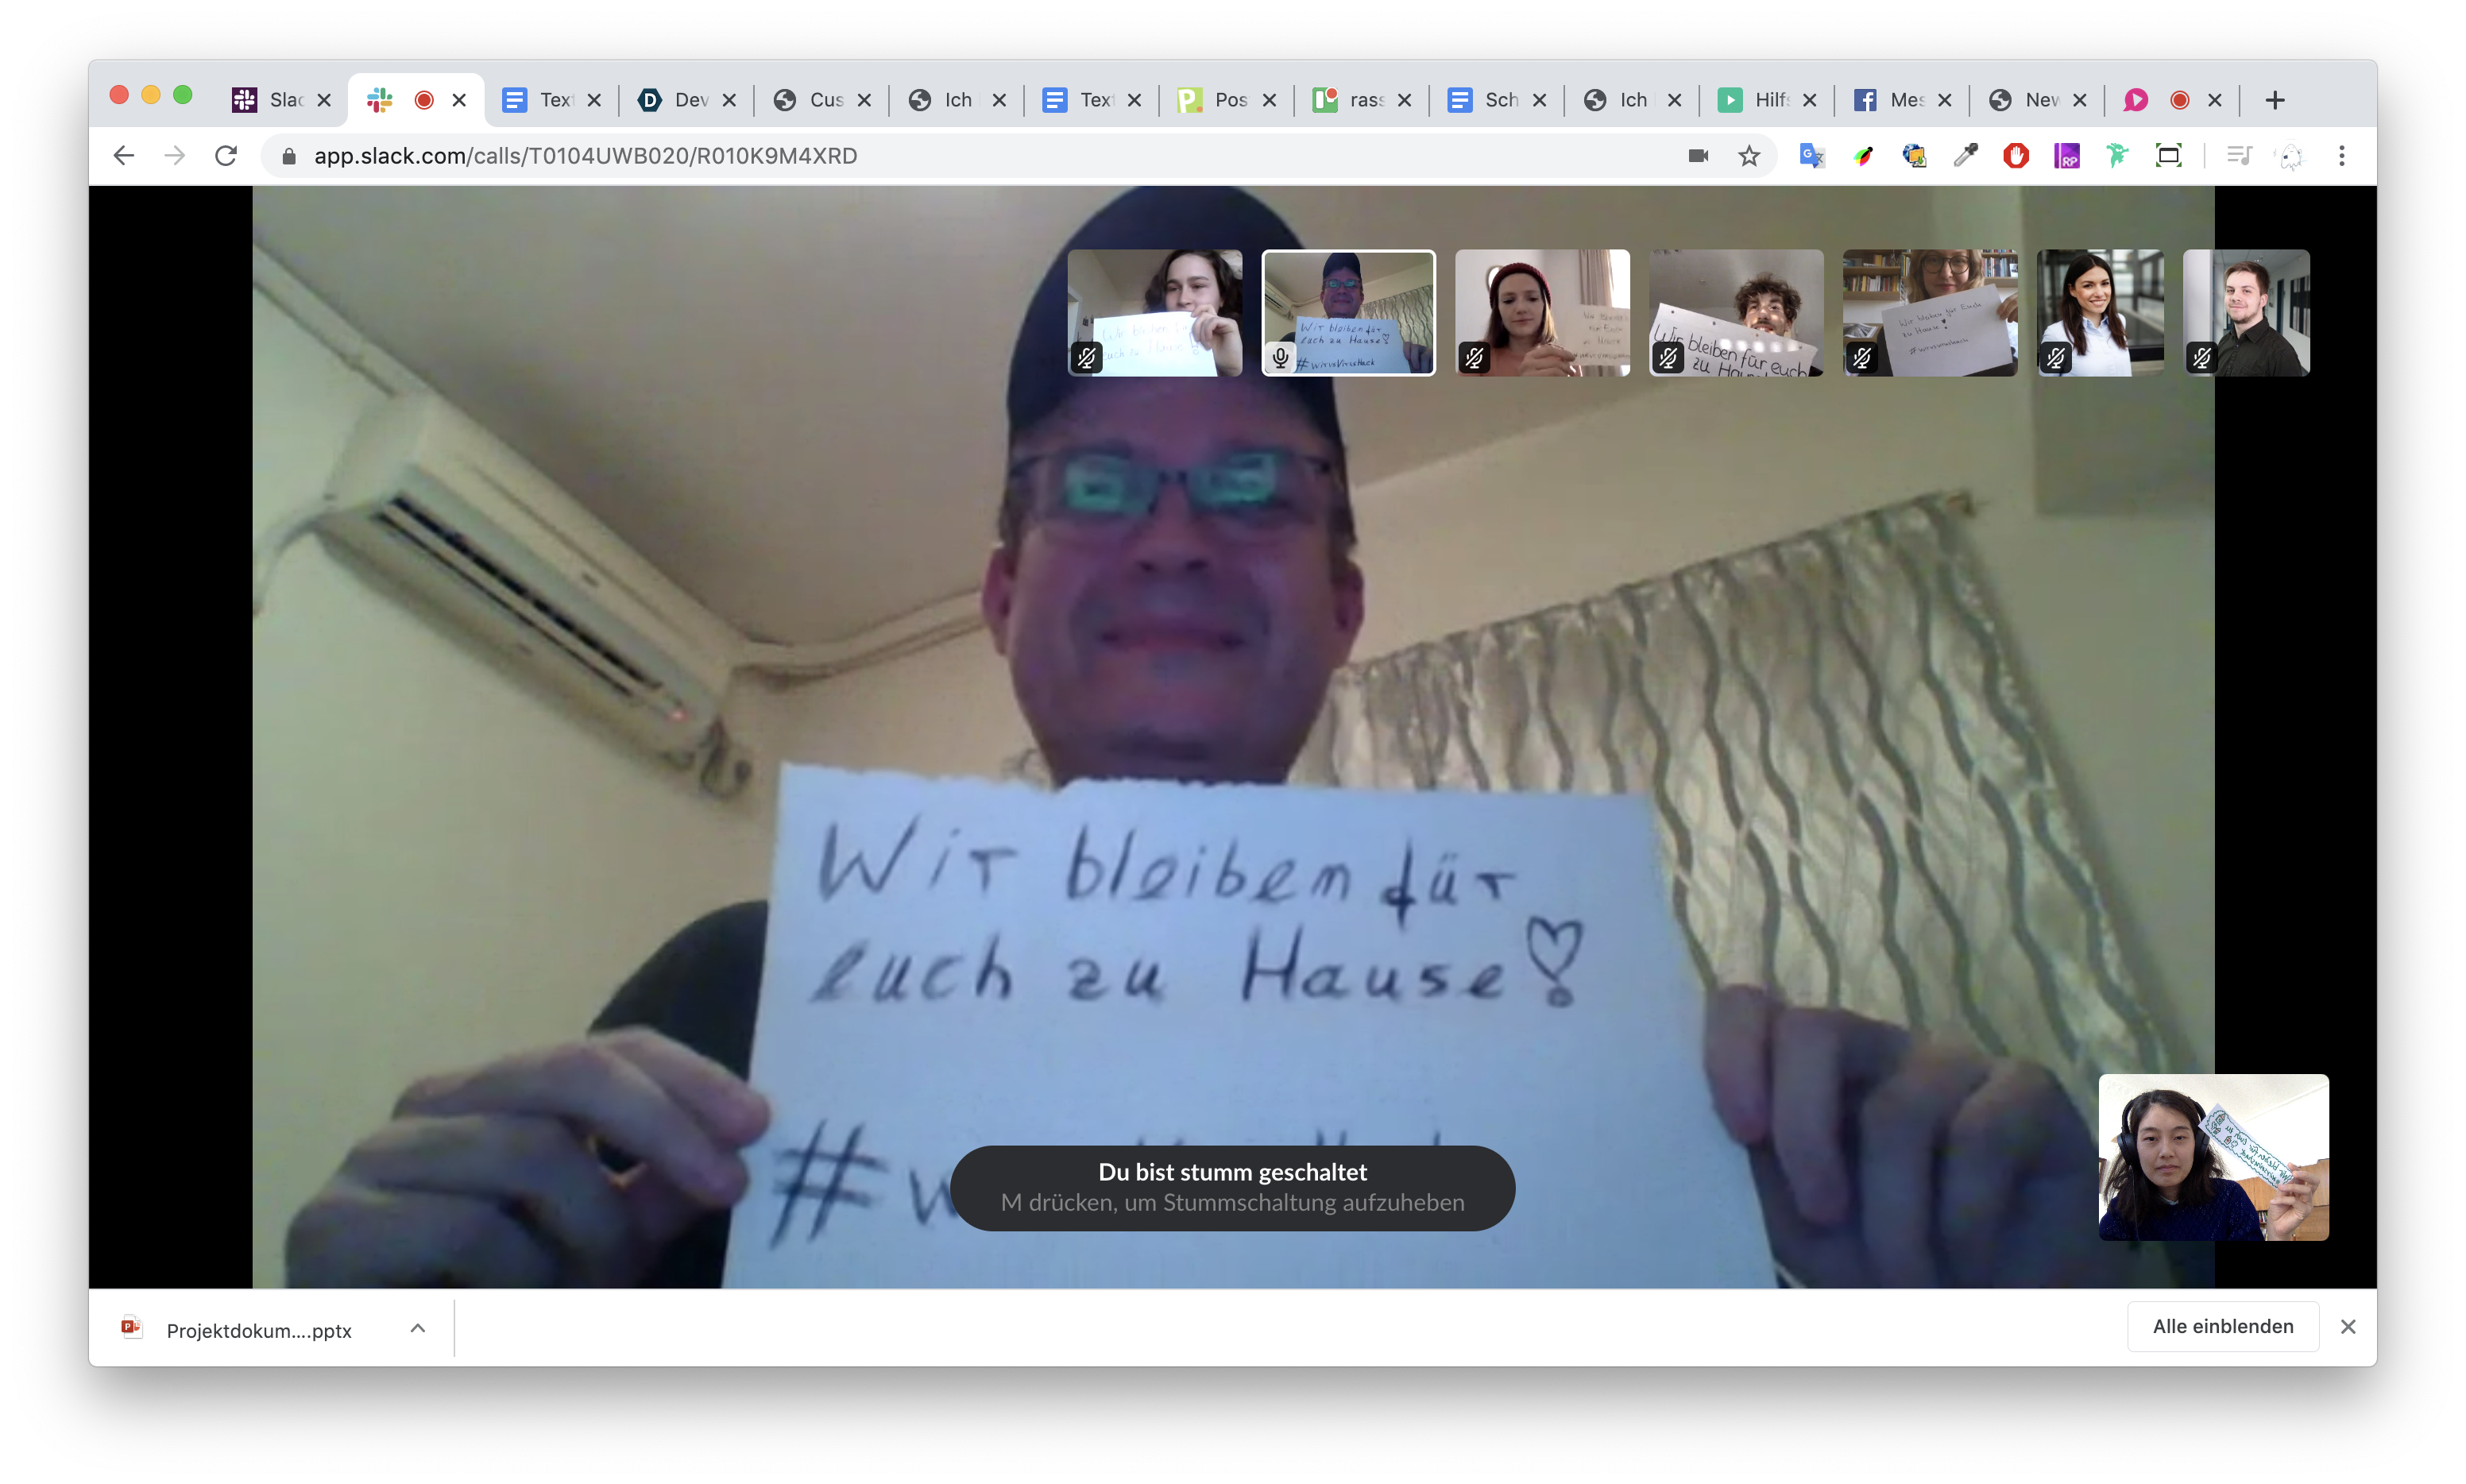Open the red shield ad blocker extension

[x=2015, y=156]
